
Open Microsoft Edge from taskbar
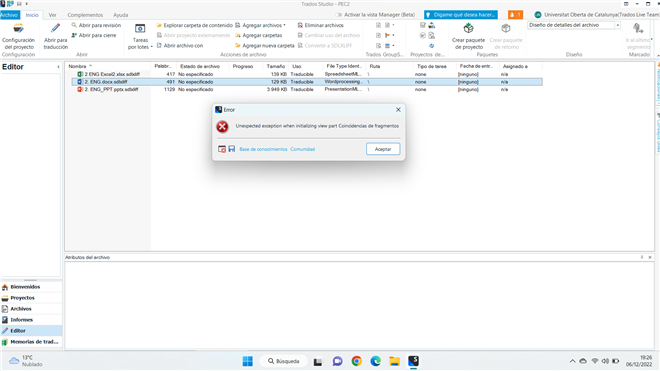(375, 361)
